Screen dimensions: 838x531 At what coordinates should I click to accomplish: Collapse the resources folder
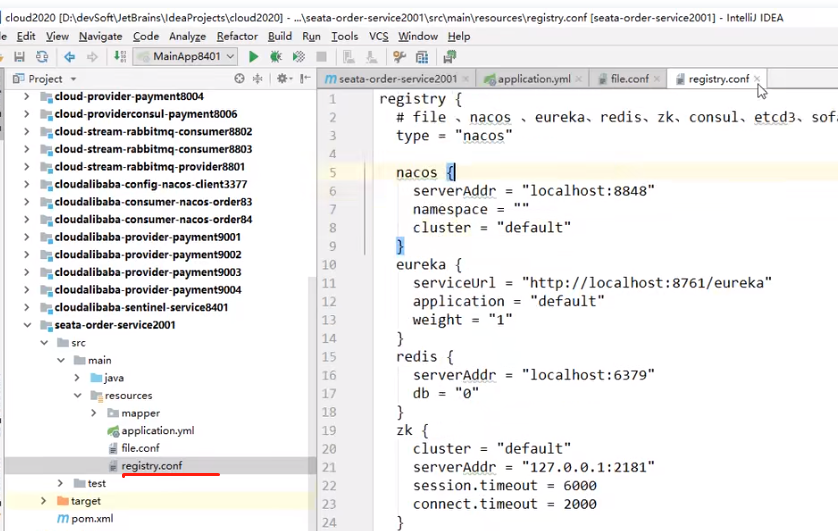click(x=77, y=395)
